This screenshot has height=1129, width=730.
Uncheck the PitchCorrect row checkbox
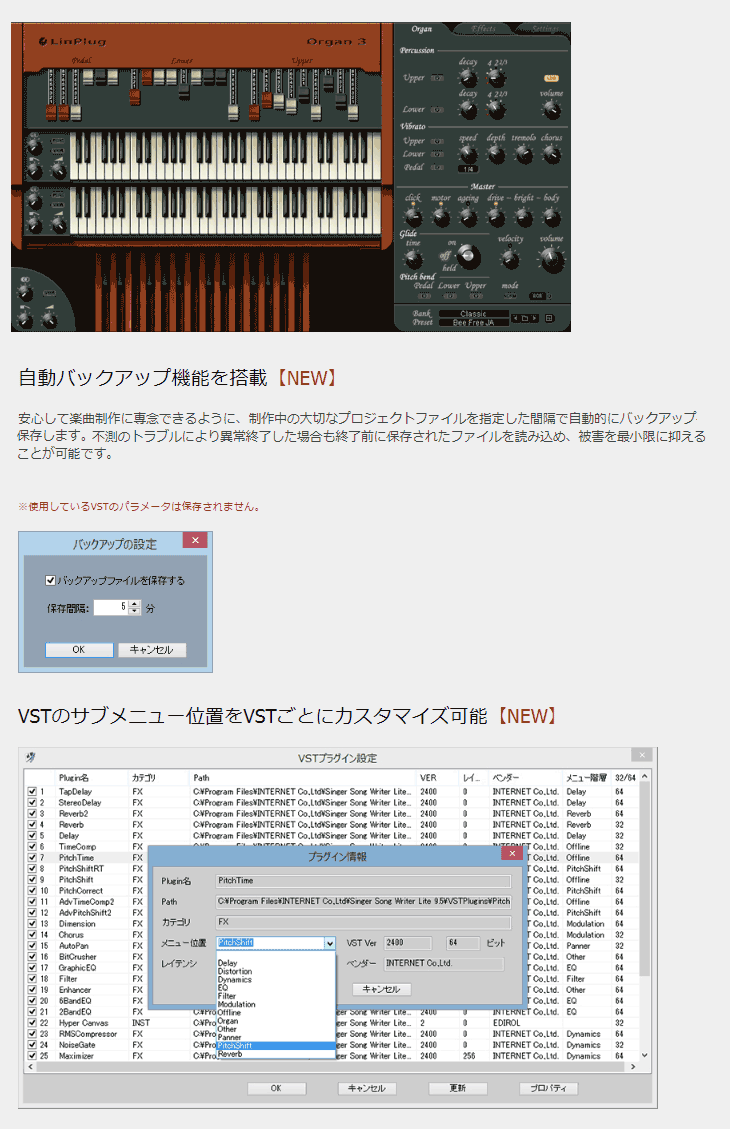tap(32, 891)
